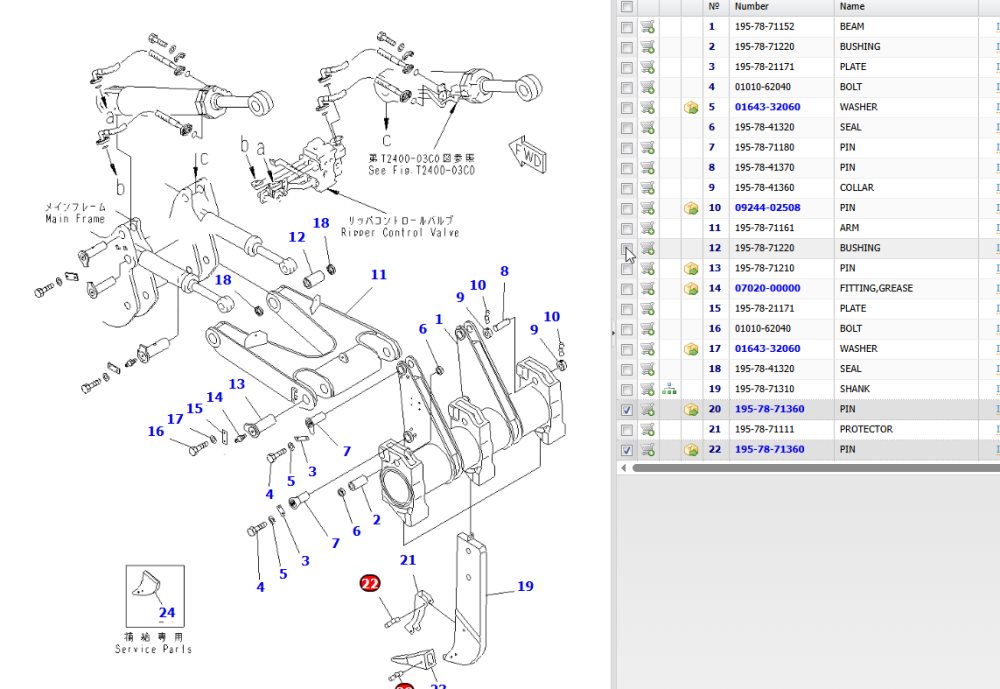This screenshot has height=689, width=1000.
Task: Check the box for the BEAM row
Action: coord(627,27)
